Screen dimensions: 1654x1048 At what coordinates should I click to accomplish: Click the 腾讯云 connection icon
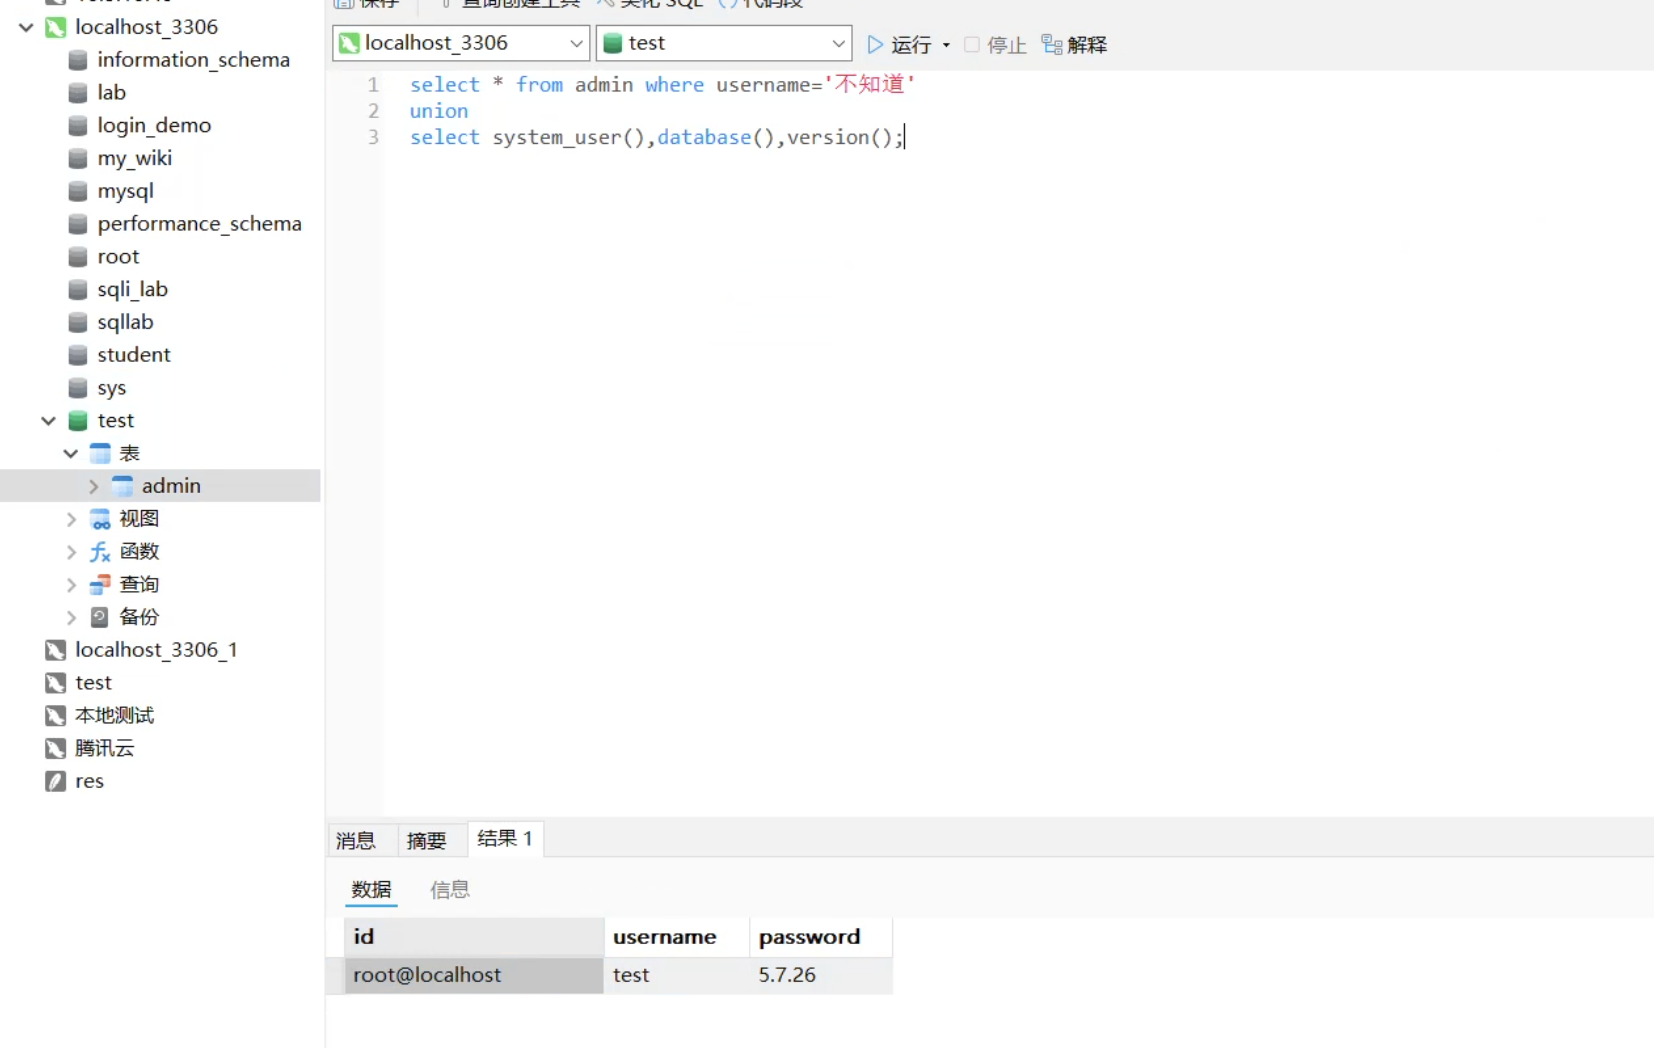click(x=56, y=748)
